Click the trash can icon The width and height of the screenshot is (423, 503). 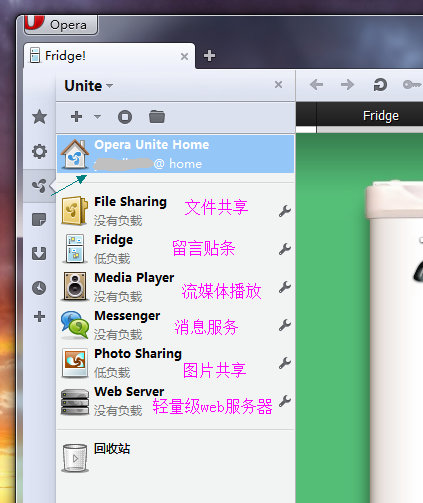pos(75,458)
